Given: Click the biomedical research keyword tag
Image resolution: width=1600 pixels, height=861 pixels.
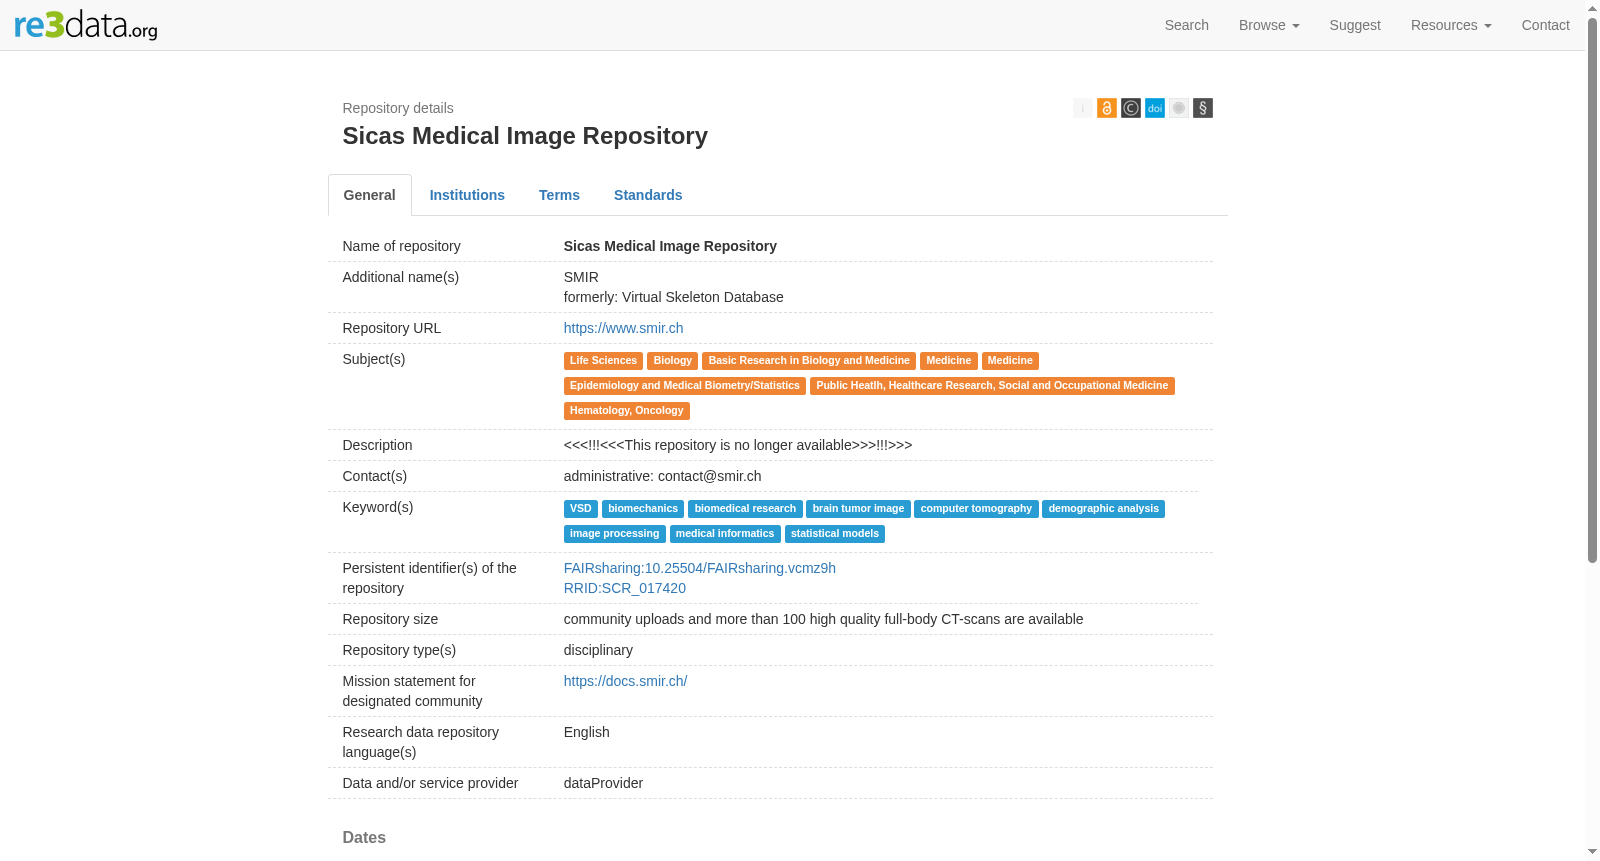Looking at the screenshot, I should click(x=745, y=509).
